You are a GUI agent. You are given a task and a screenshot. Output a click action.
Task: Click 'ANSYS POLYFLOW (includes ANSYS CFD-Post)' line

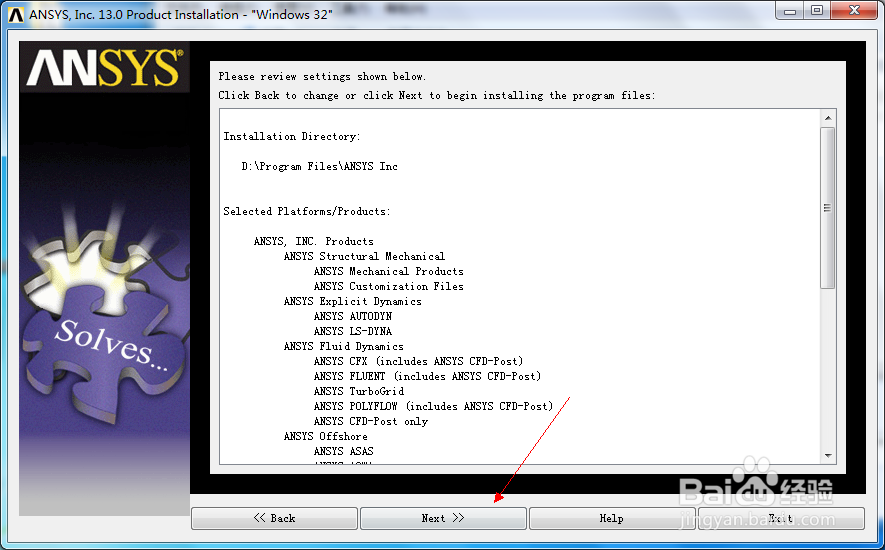click(433, 406)
